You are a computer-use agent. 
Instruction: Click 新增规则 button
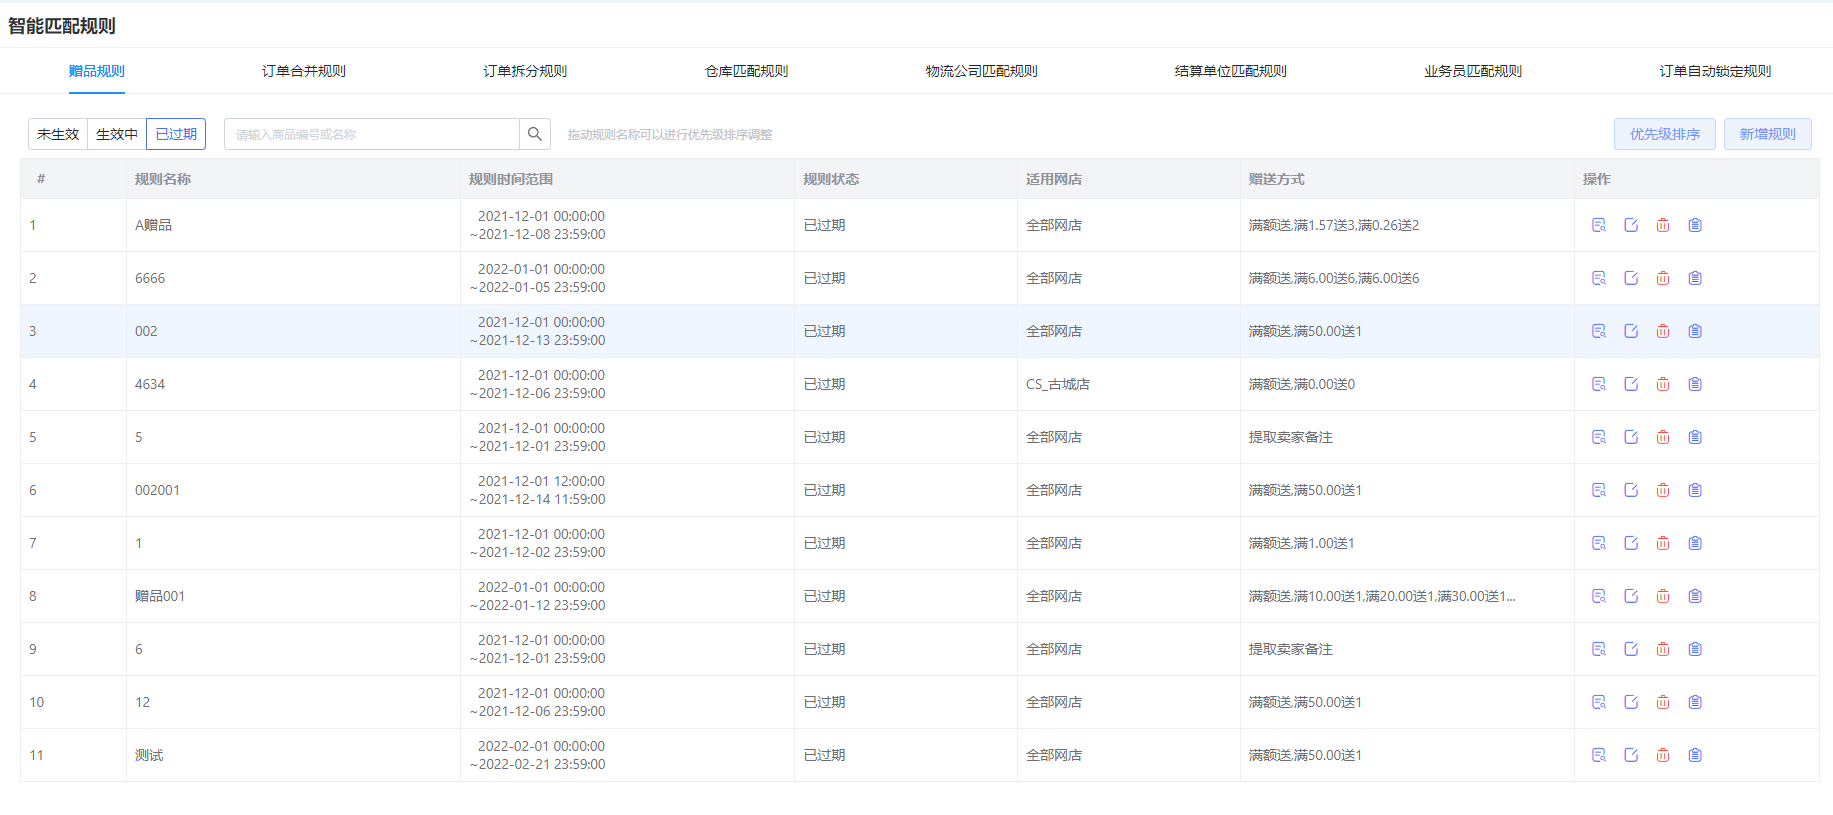click(1768, 134)
